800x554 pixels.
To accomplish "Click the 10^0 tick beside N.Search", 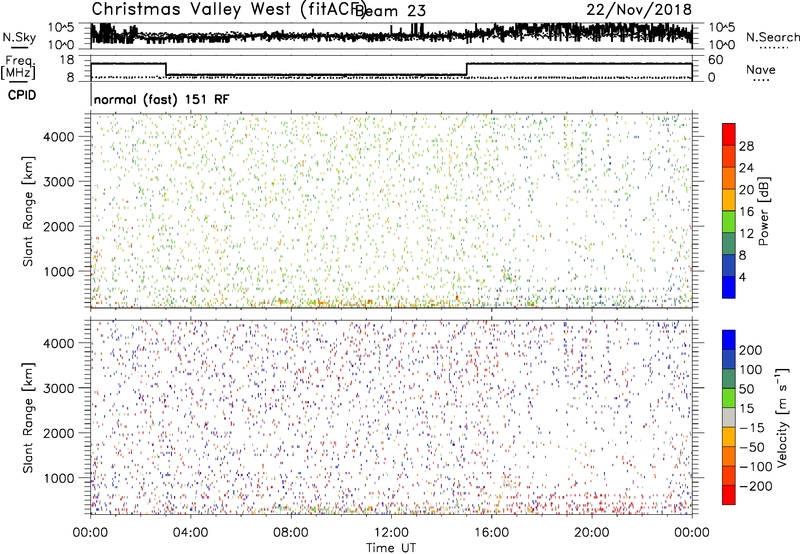I will click(721, 45).
